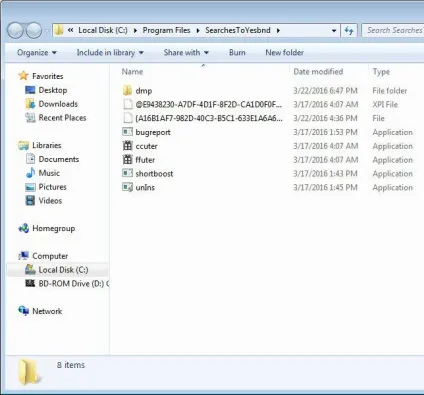This screenshot has width=424, height=395.
Task: Click the Documents library icon
Action: pyautogui.click(x=30, y=159)
